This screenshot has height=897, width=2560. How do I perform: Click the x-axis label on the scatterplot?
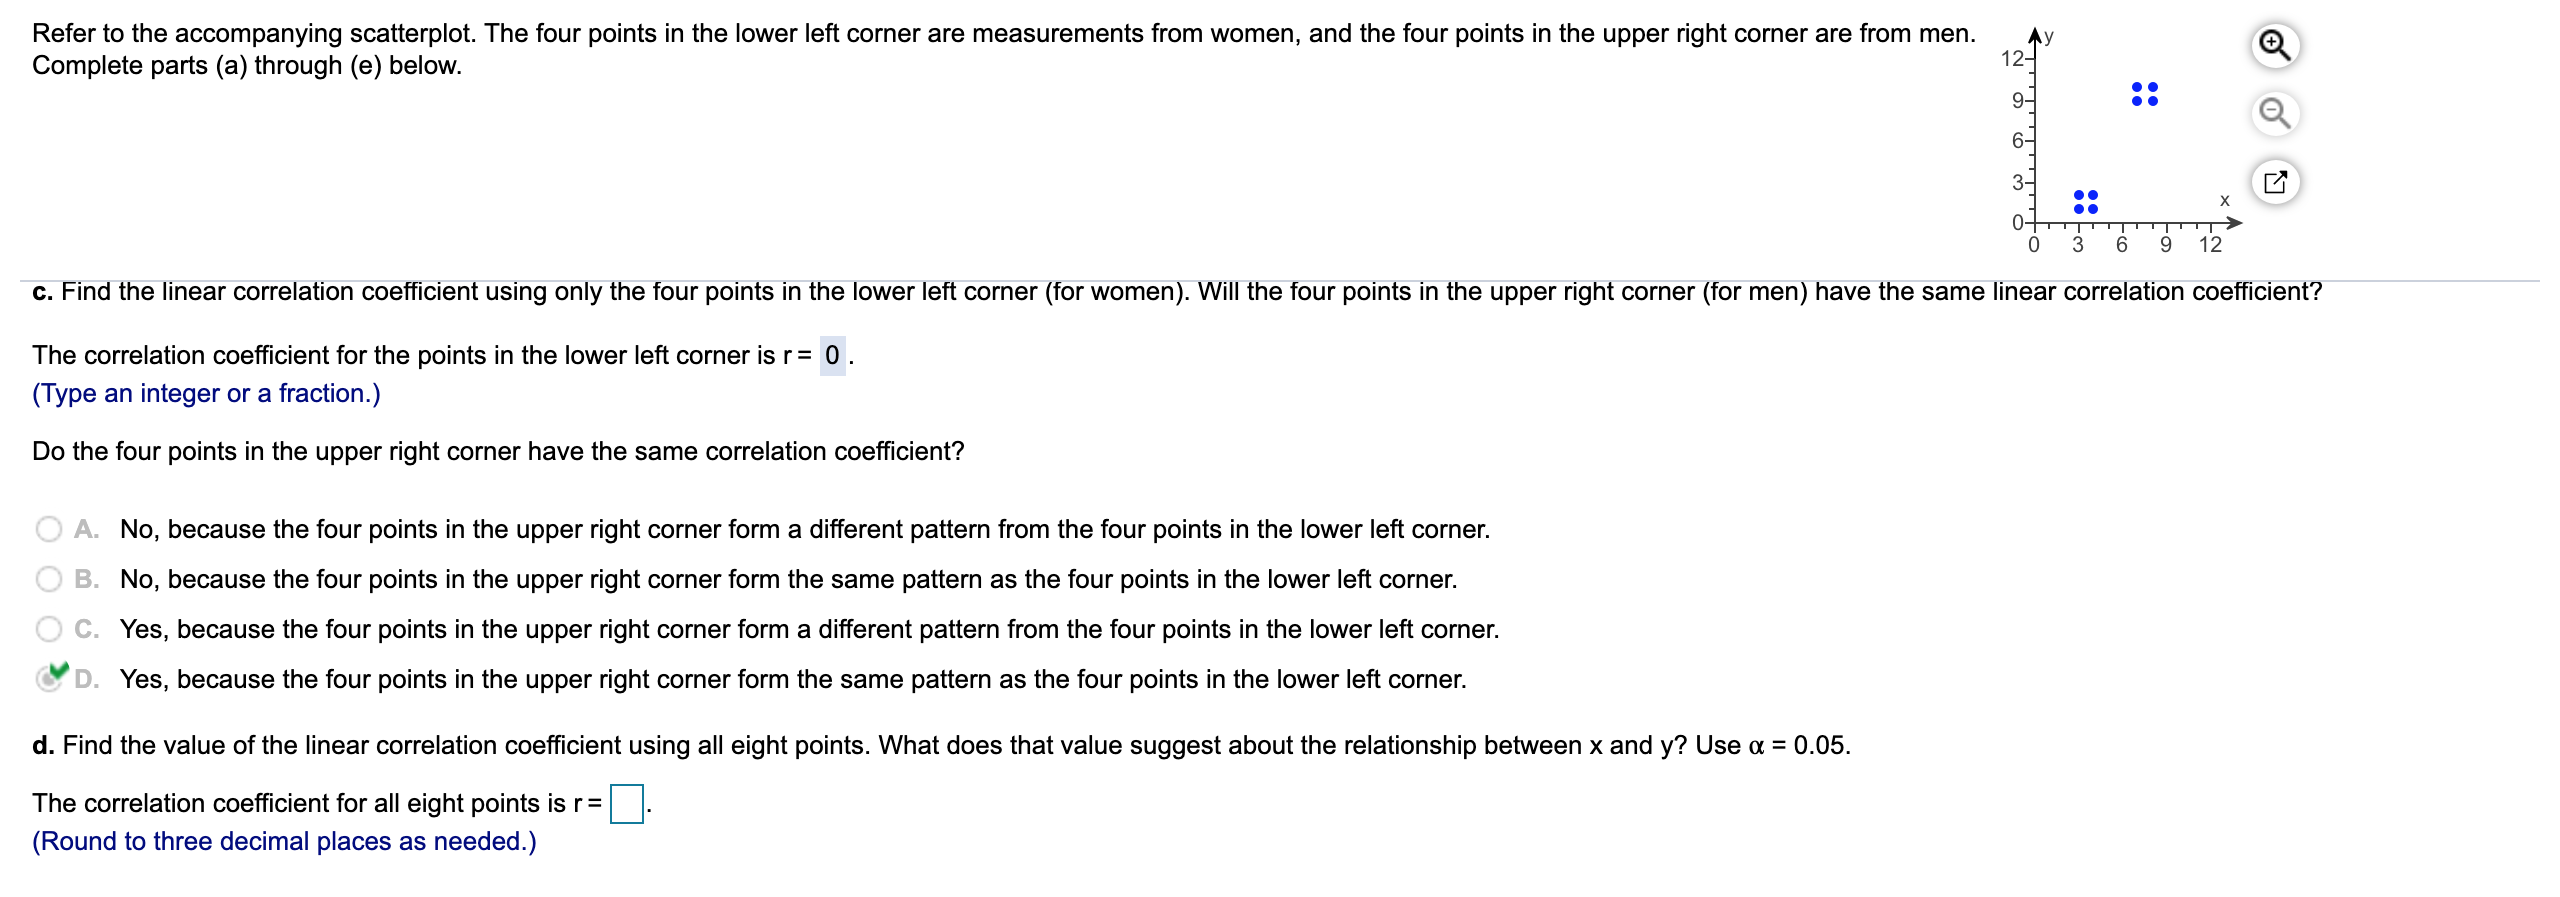pyautogui.click(x=2224, y=200)
